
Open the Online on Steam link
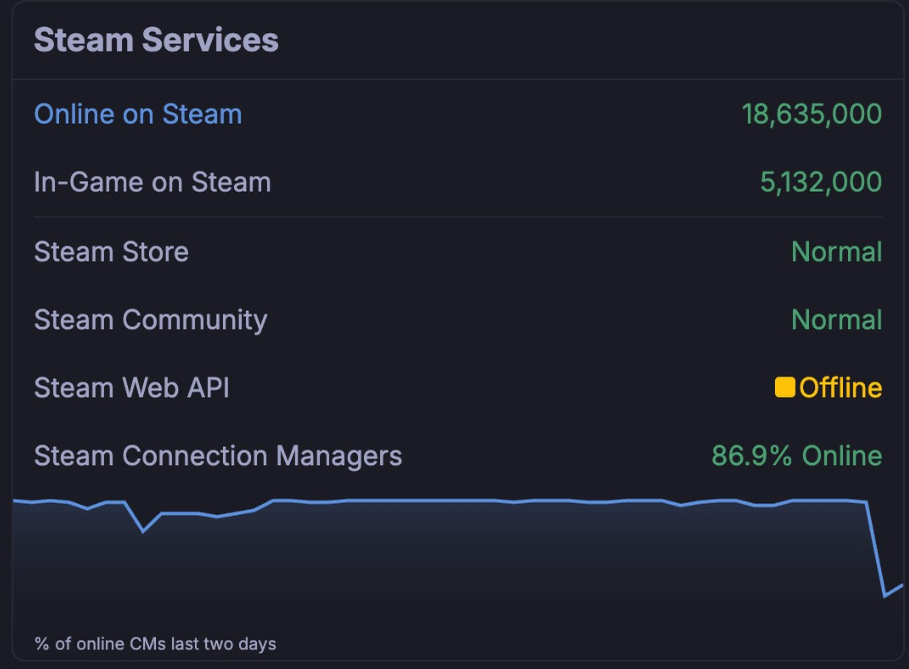[138, 114]
